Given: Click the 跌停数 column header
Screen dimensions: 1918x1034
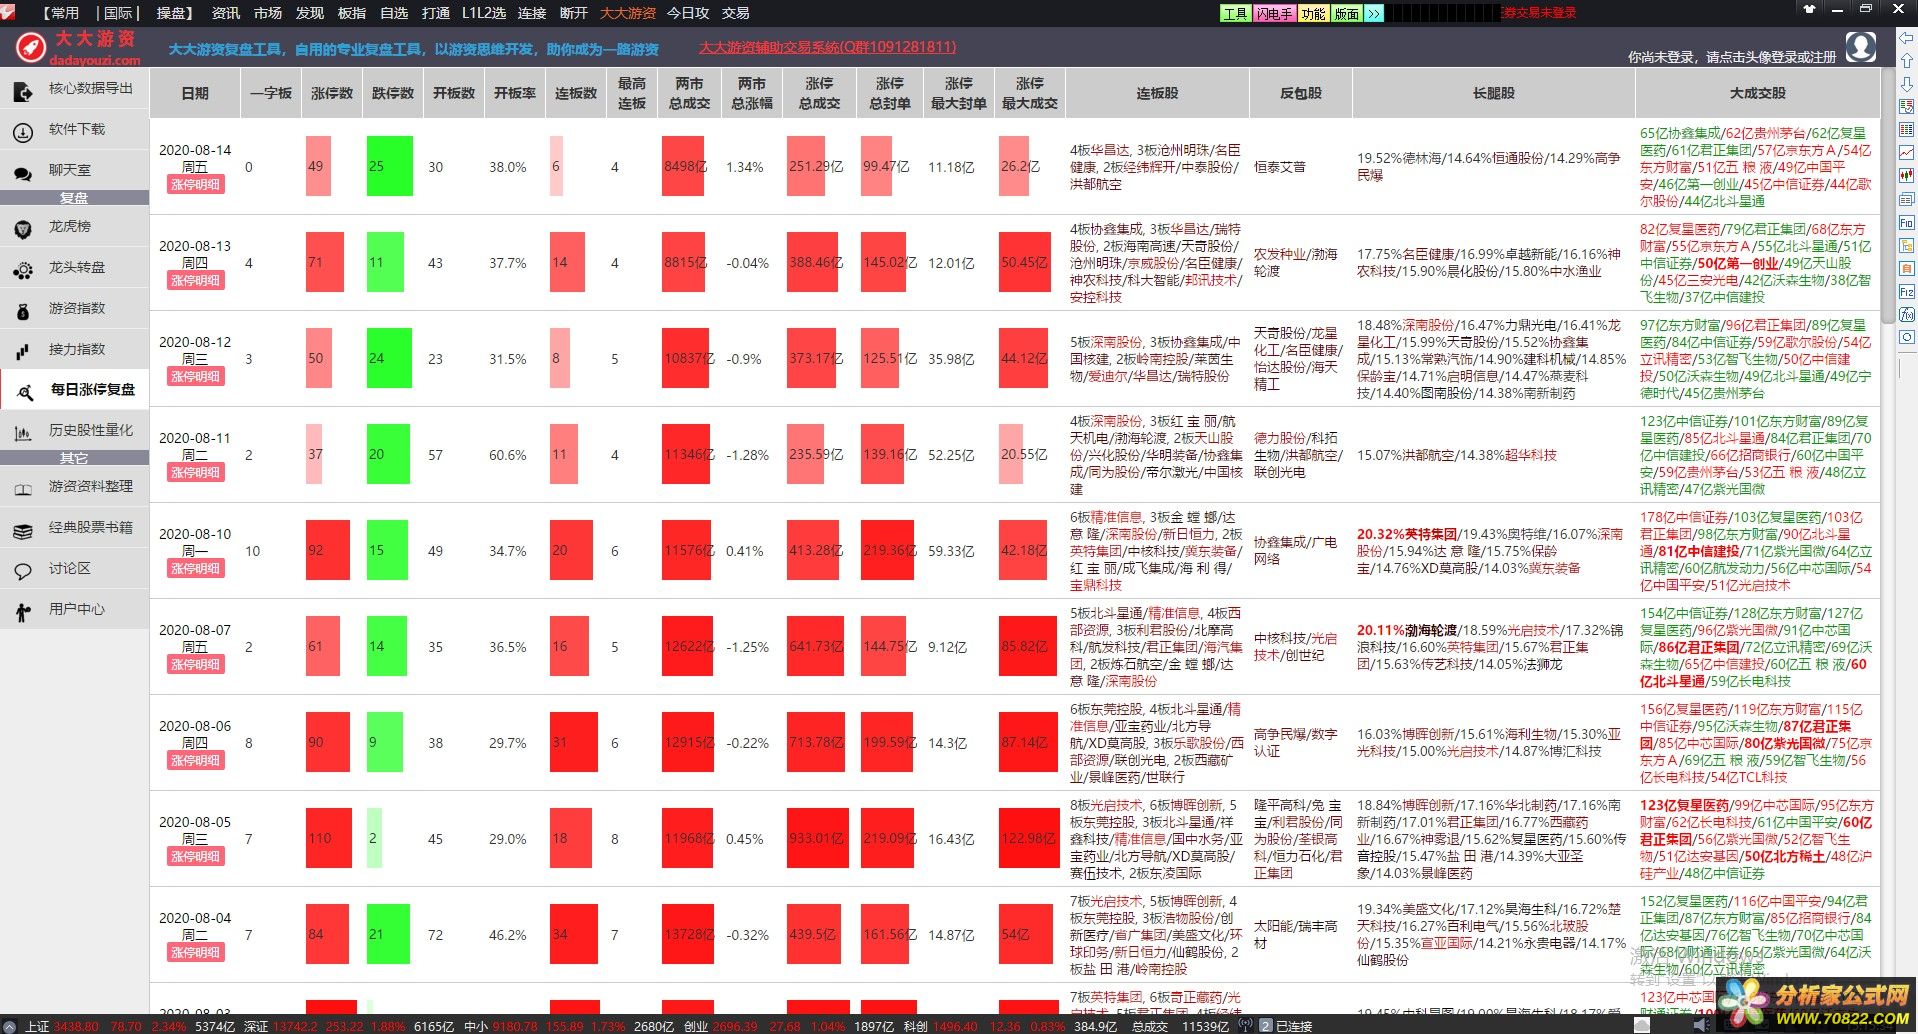Looking at the screenshot, I should (393, 93).
